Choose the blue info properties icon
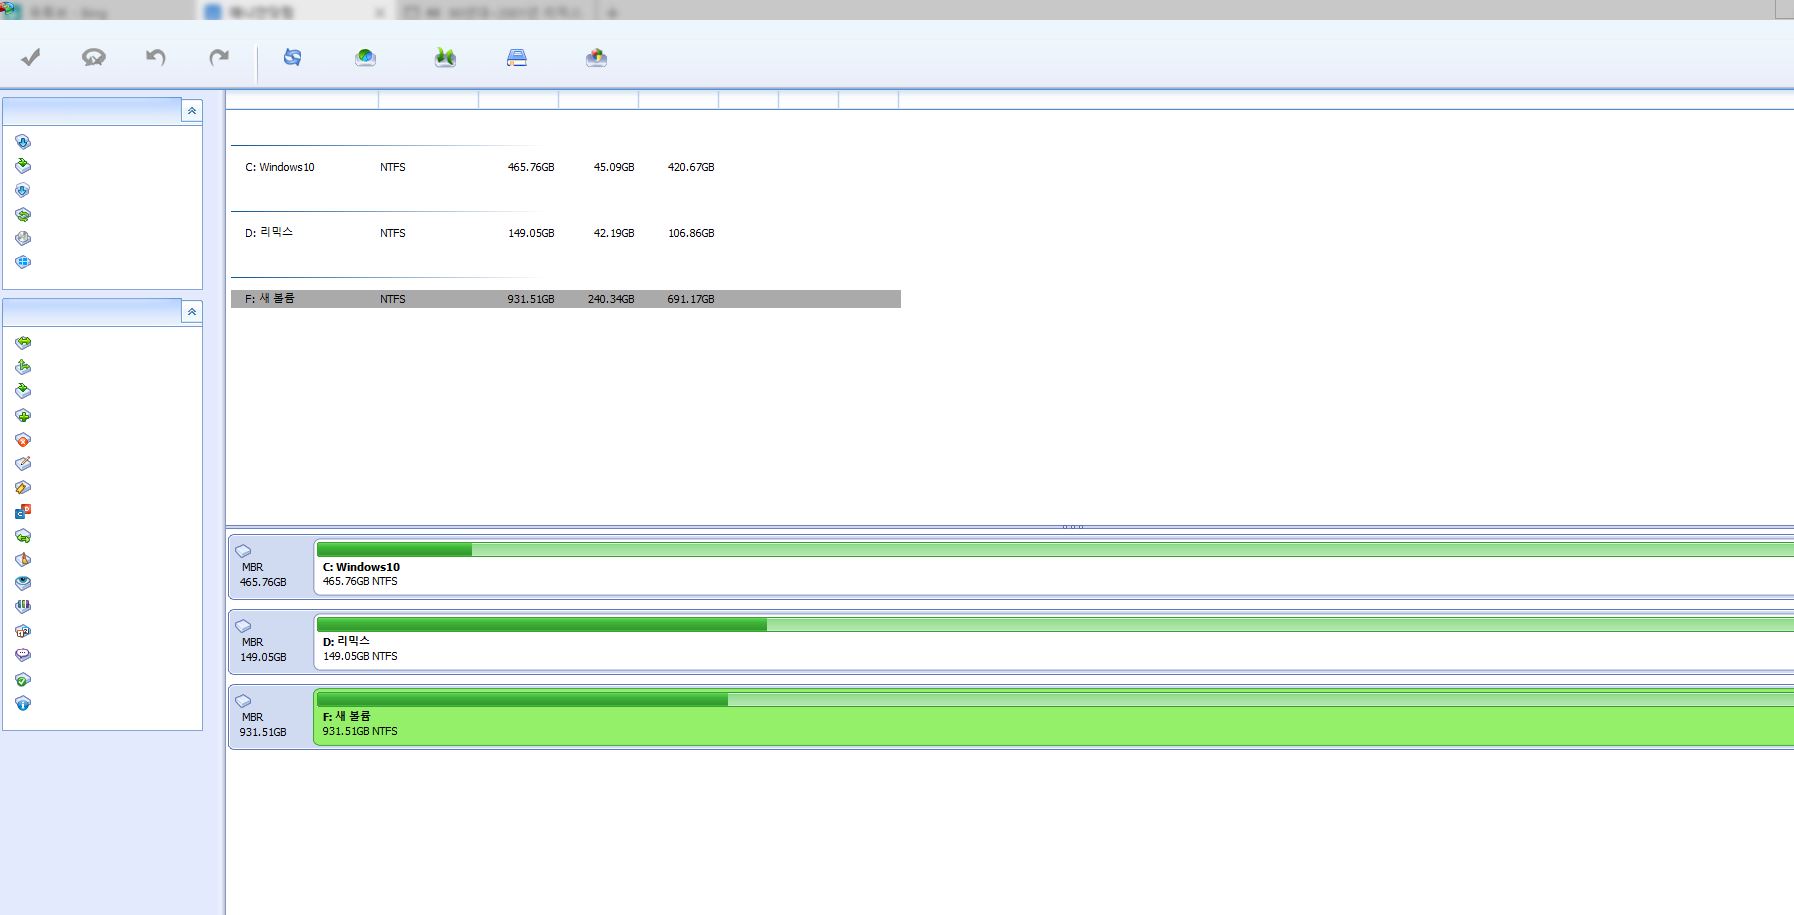Screen dimensions: 1794x915 (23, 703)
